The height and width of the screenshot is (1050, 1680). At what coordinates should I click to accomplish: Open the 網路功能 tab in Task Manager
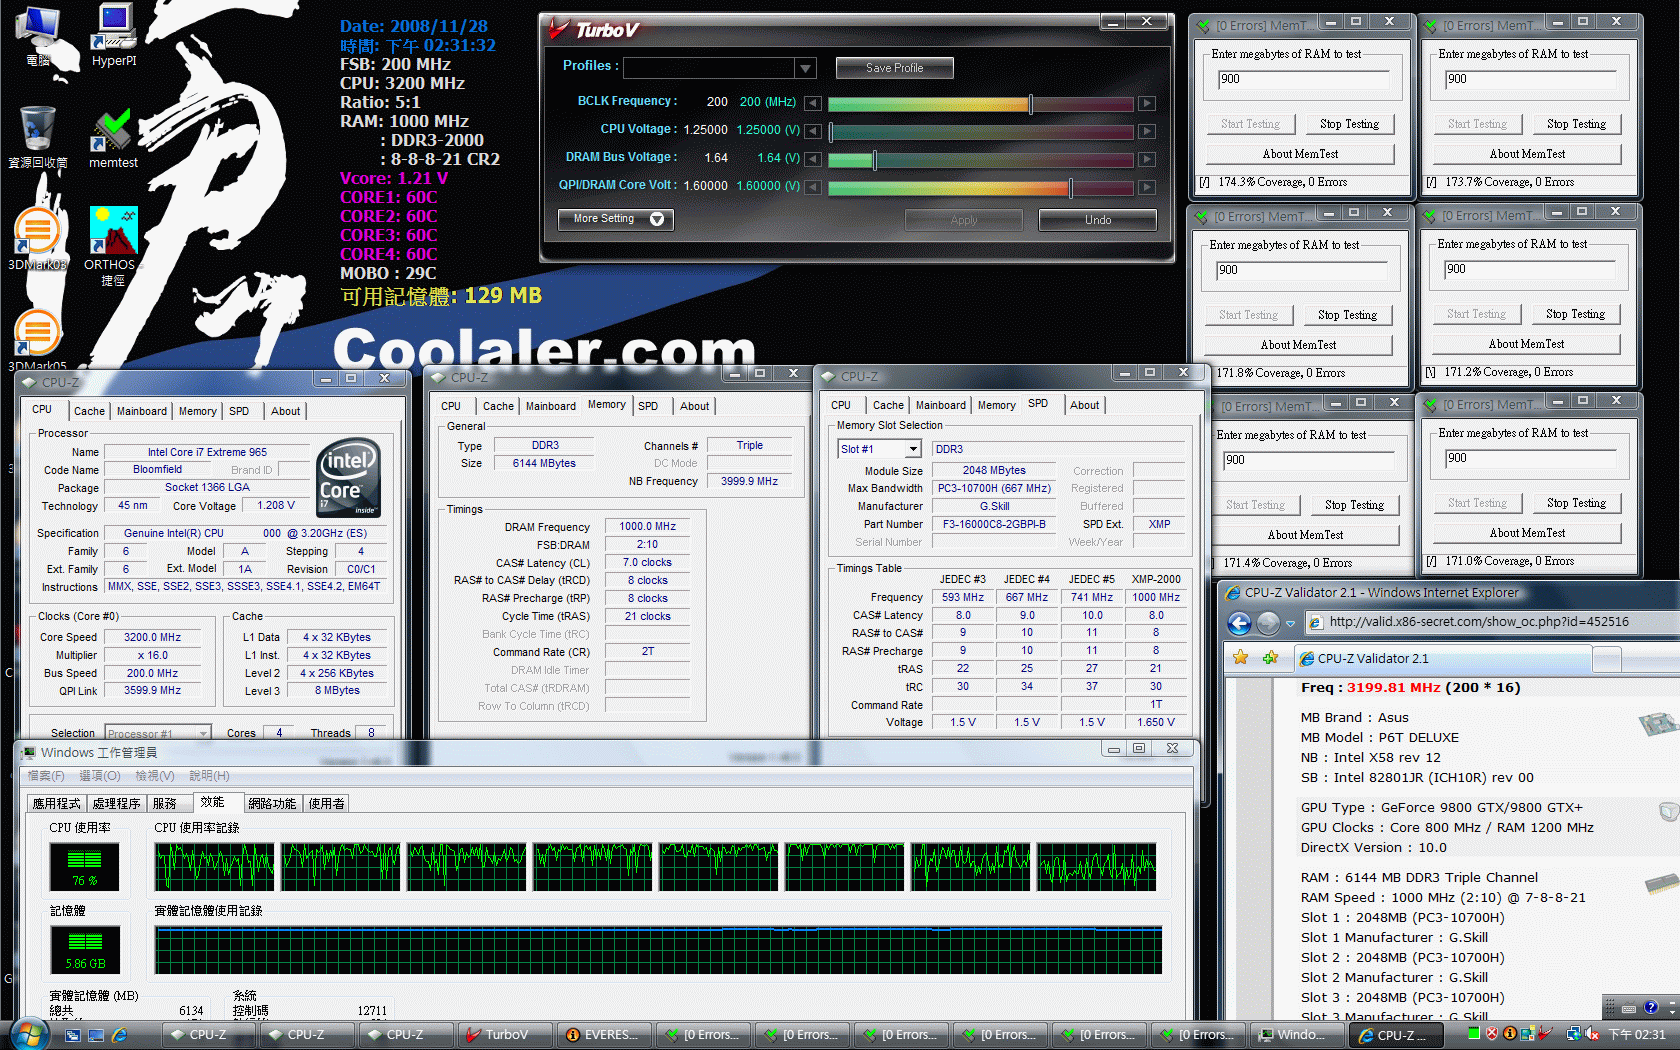[272, 803]
